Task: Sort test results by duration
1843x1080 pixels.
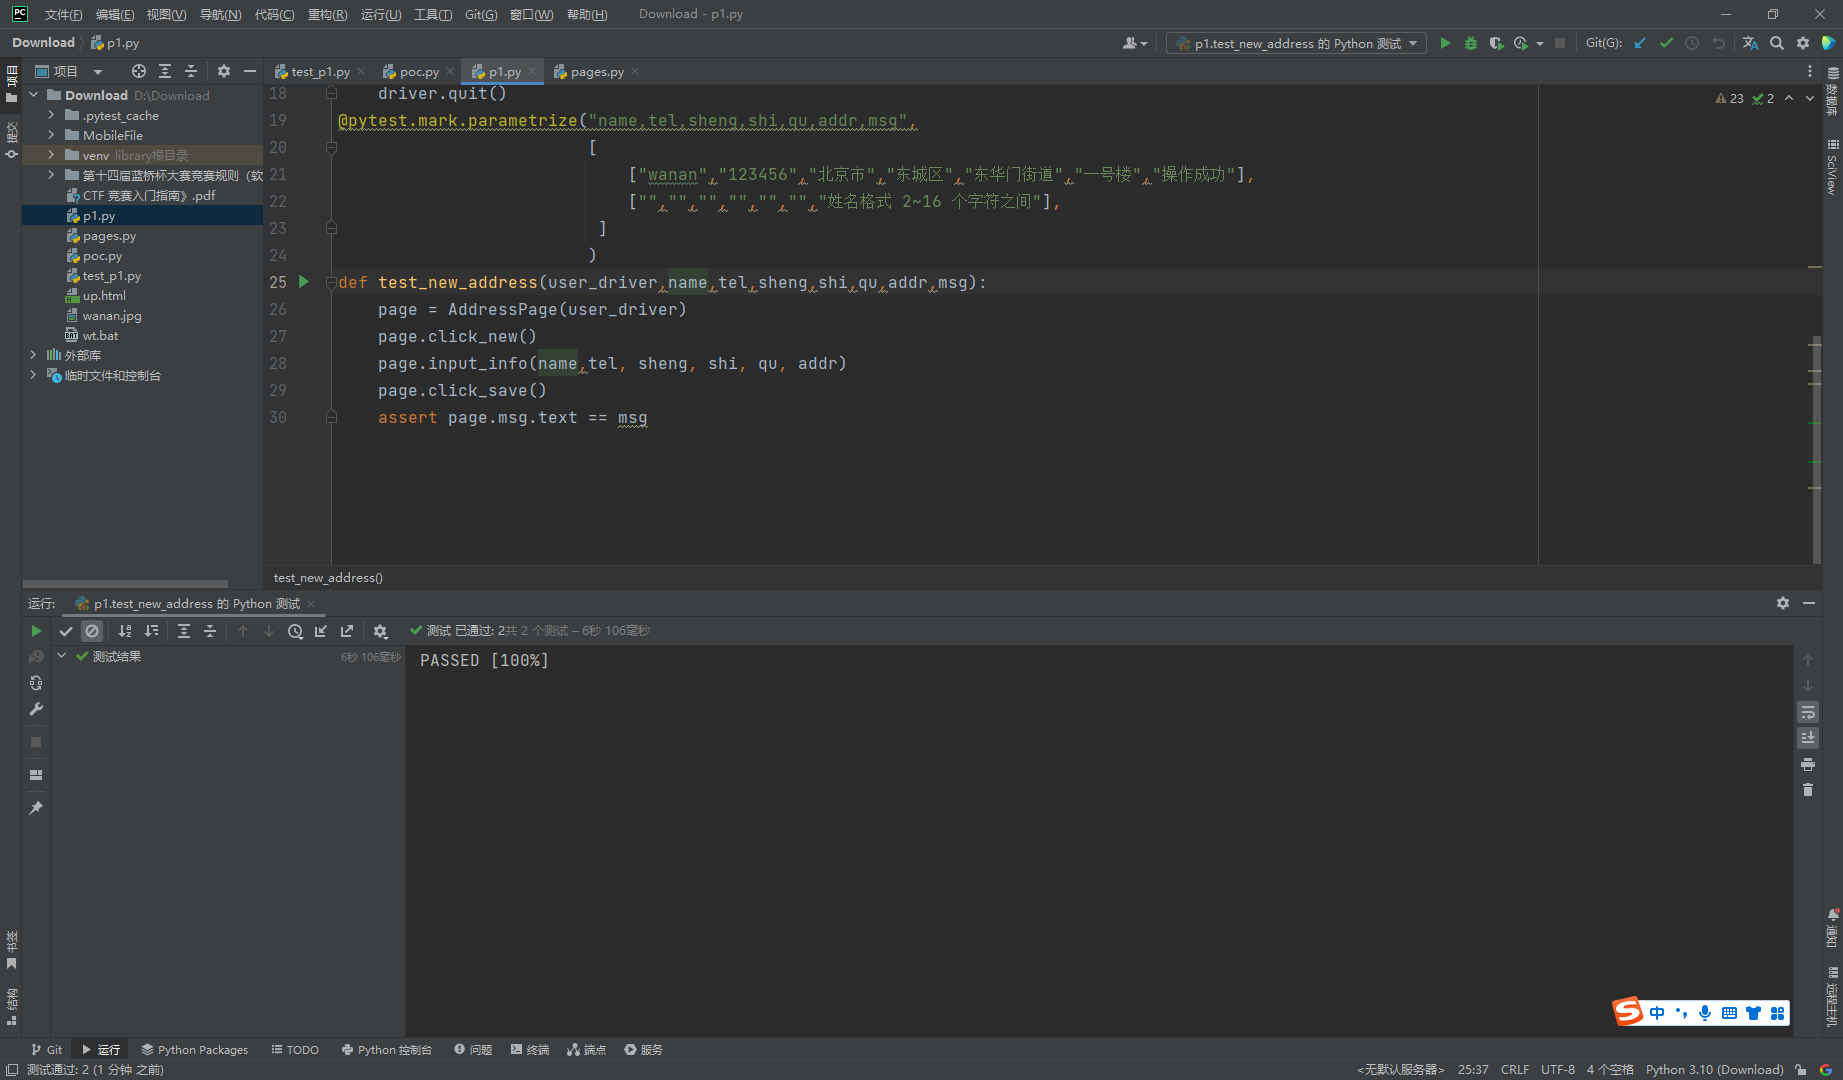Action: point(151,631)
